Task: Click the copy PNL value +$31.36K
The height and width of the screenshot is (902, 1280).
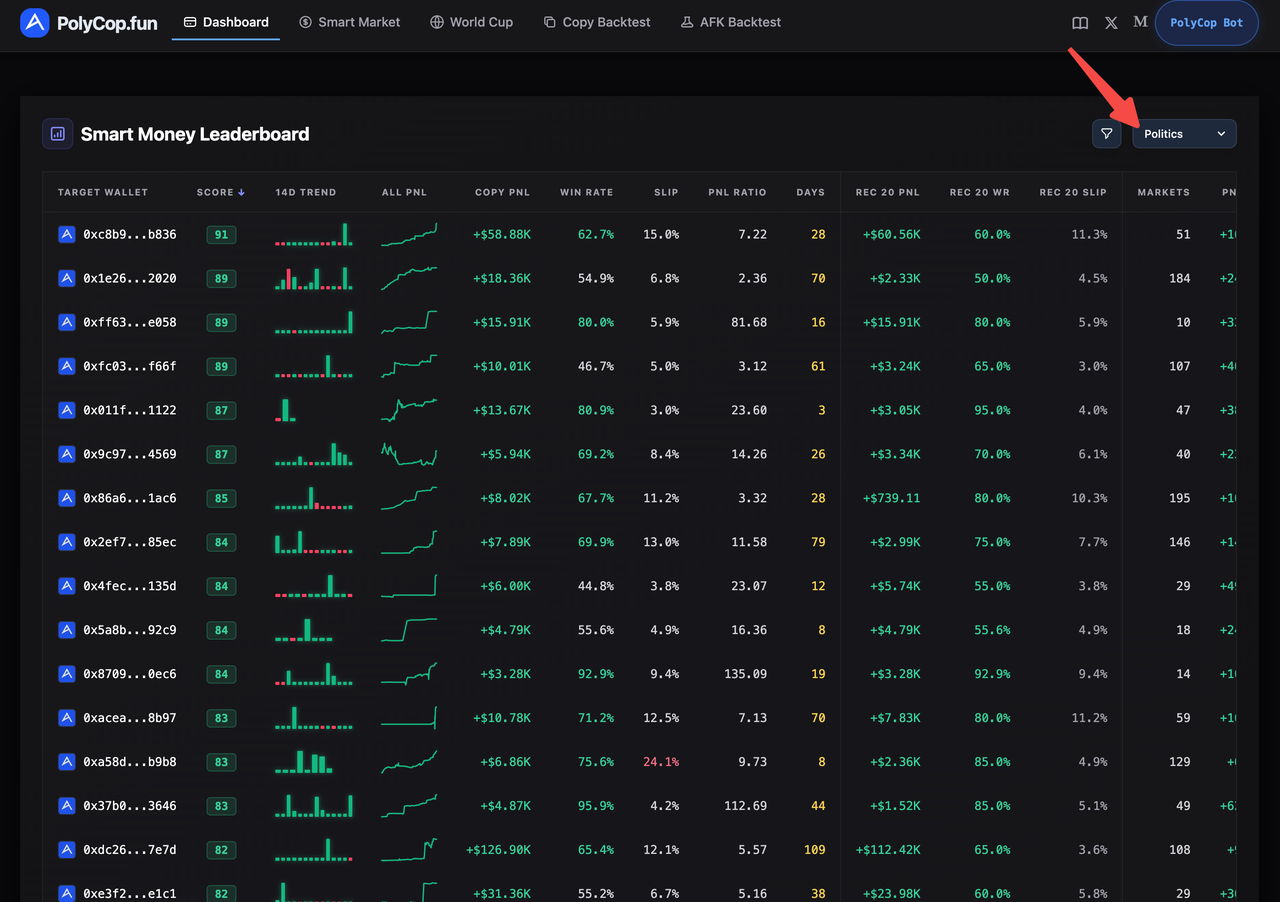Action: pyautogui.click(x=502, y=893)
